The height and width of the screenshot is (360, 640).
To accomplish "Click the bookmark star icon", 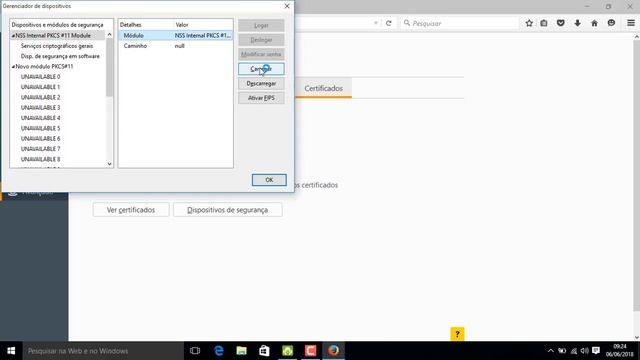I will click(529, 23).
